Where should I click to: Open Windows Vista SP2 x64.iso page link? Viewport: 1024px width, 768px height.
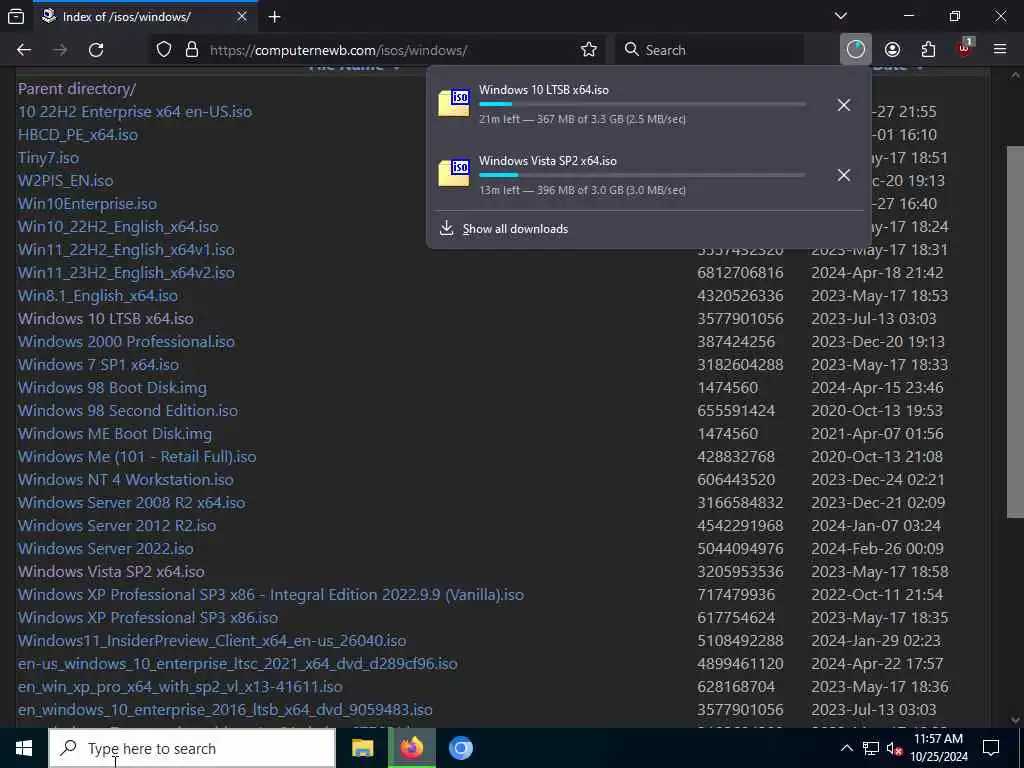[x=111, y=571]
